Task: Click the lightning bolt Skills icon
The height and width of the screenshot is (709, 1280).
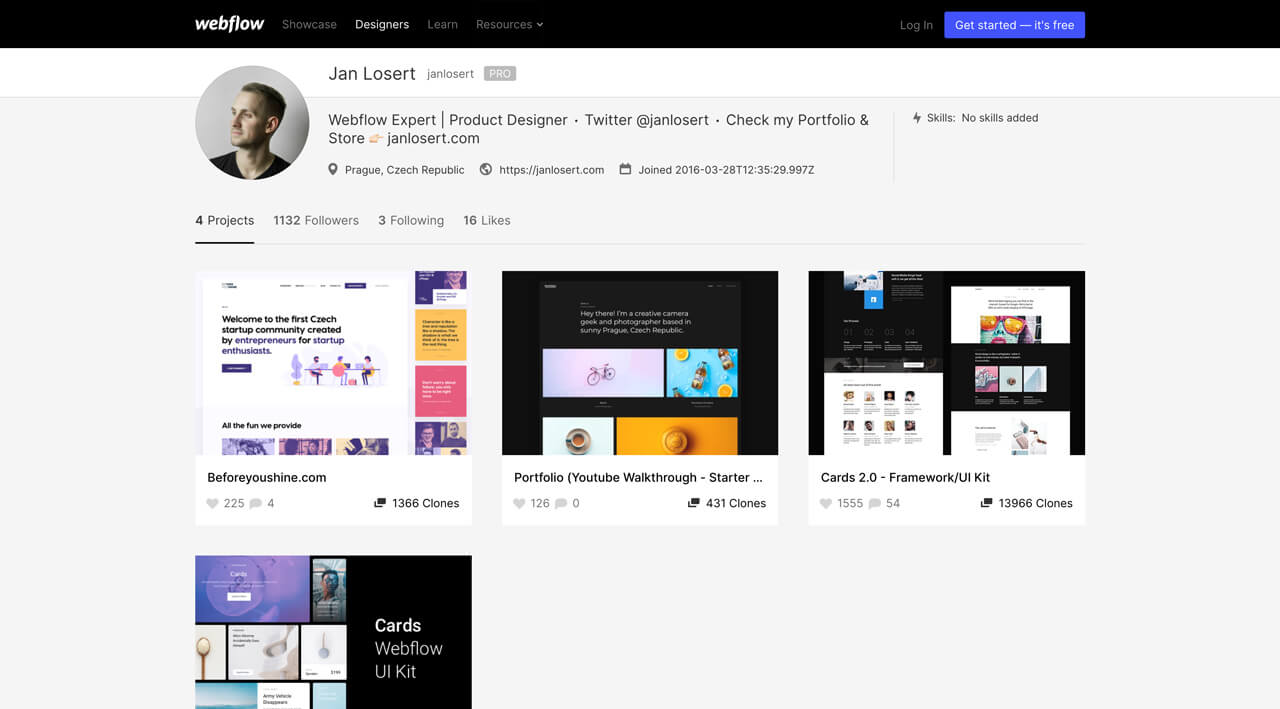Action: point(917,118)
